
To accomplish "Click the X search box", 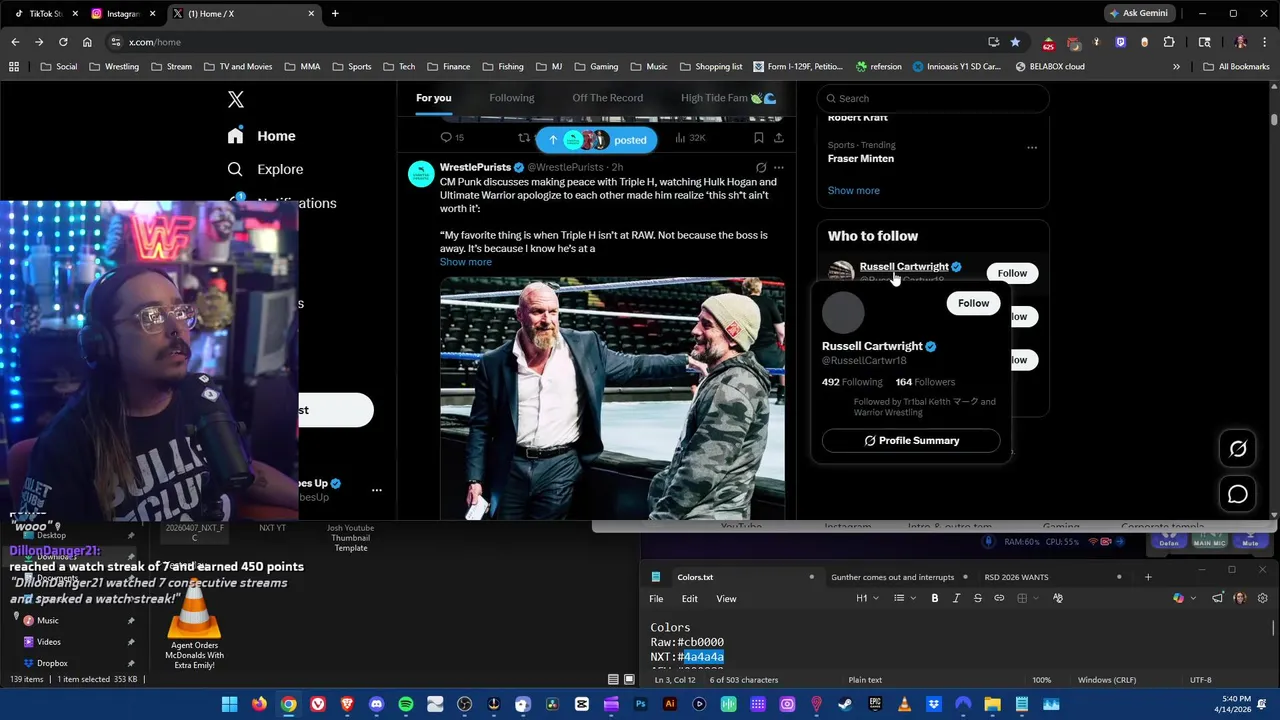I will pyautogui.click(x=933, y=98).
